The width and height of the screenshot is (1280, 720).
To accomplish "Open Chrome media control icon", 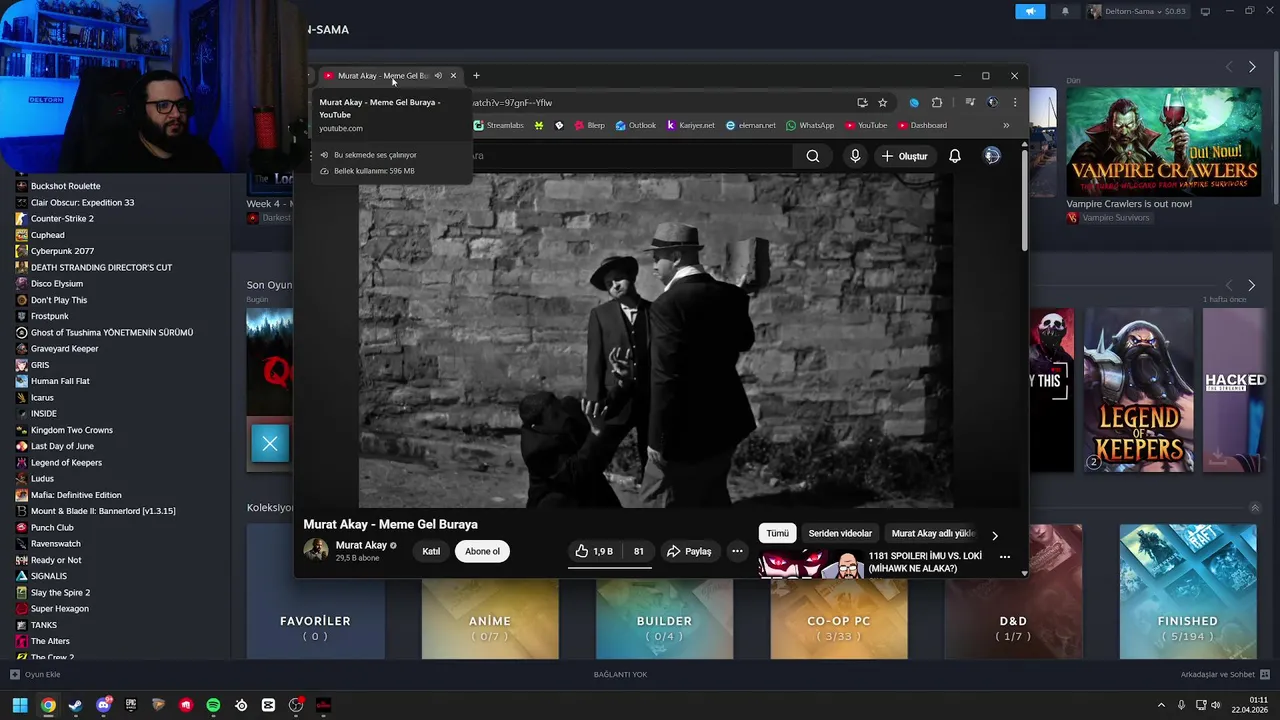I will pos(969,102).
